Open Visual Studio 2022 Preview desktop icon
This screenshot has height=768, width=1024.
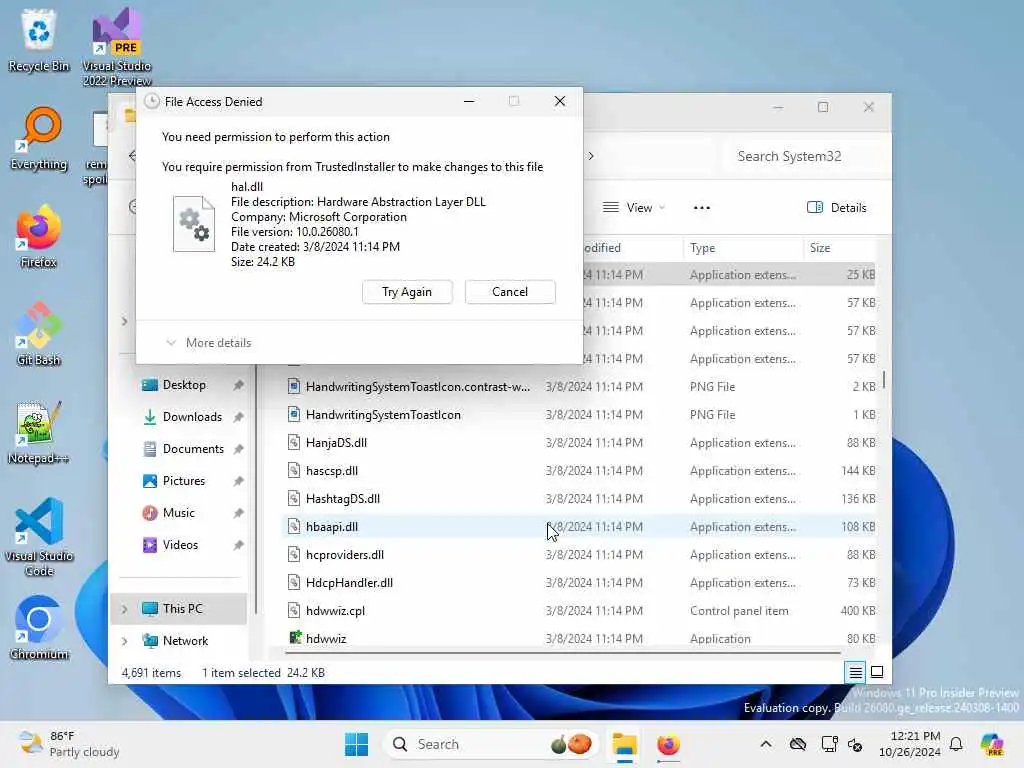point(116,46)
